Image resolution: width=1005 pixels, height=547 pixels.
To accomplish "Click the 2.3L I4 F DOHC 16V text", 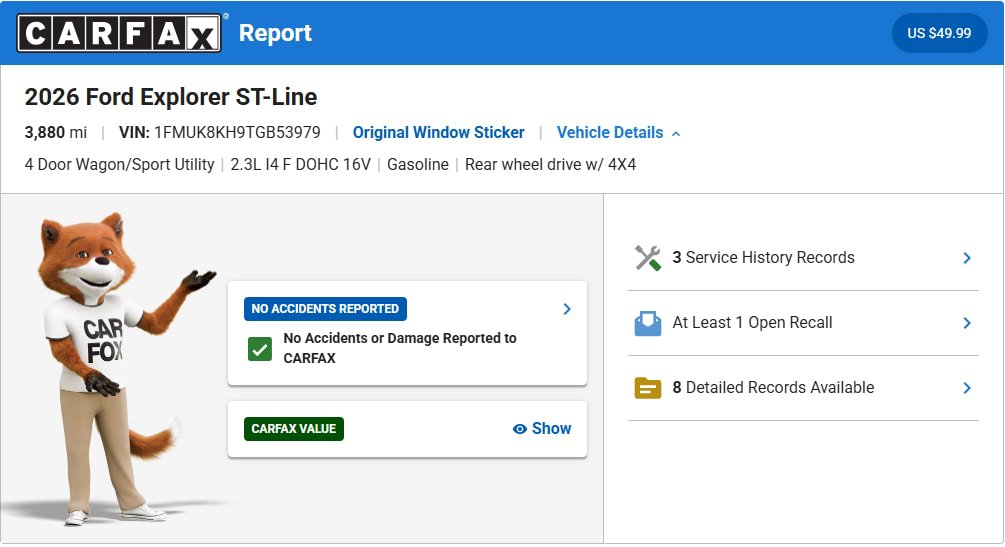I will pos(301,164).
